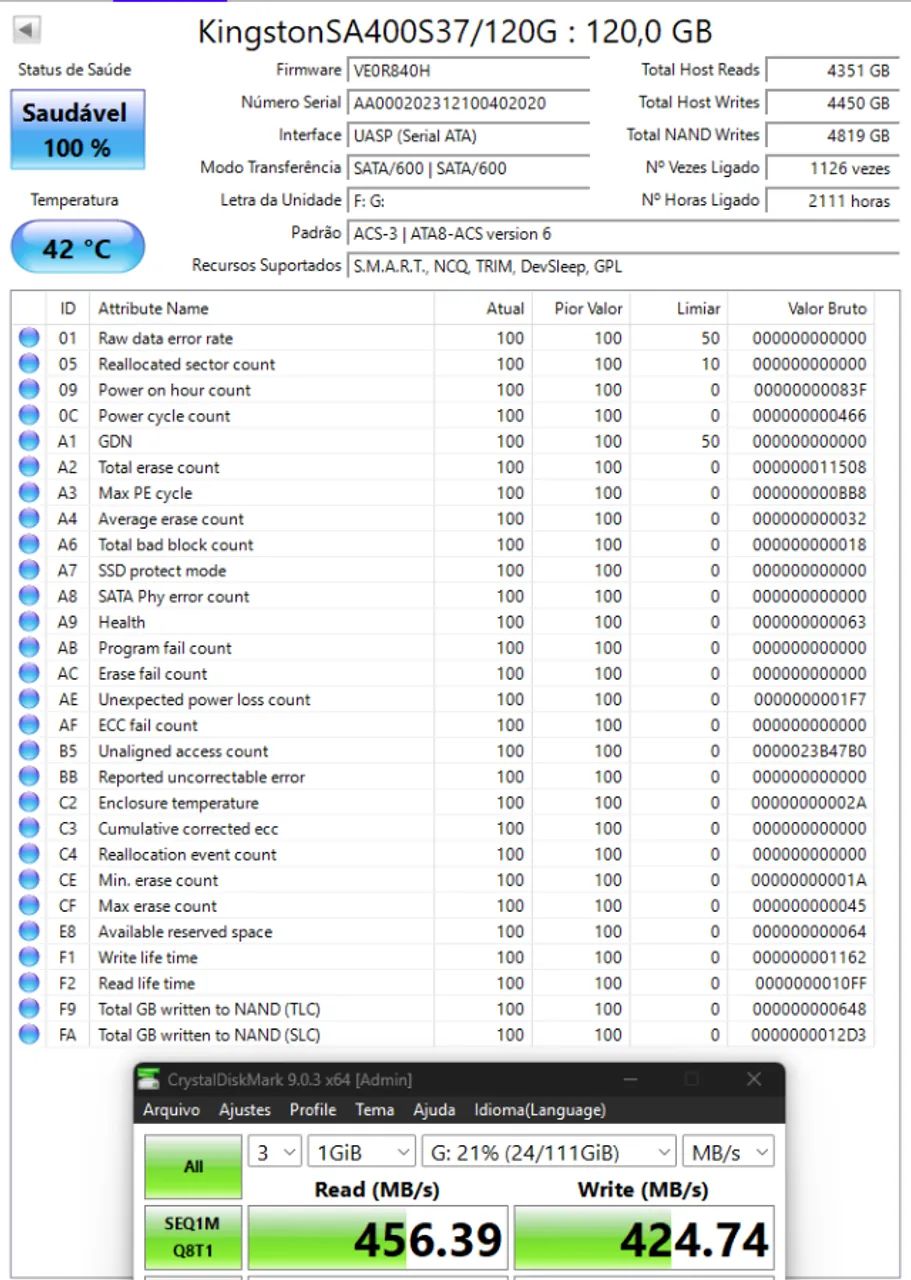Open drive dropdown showing G: 21%
This screenshot has width=911, height=1280.
[549, 1152]
